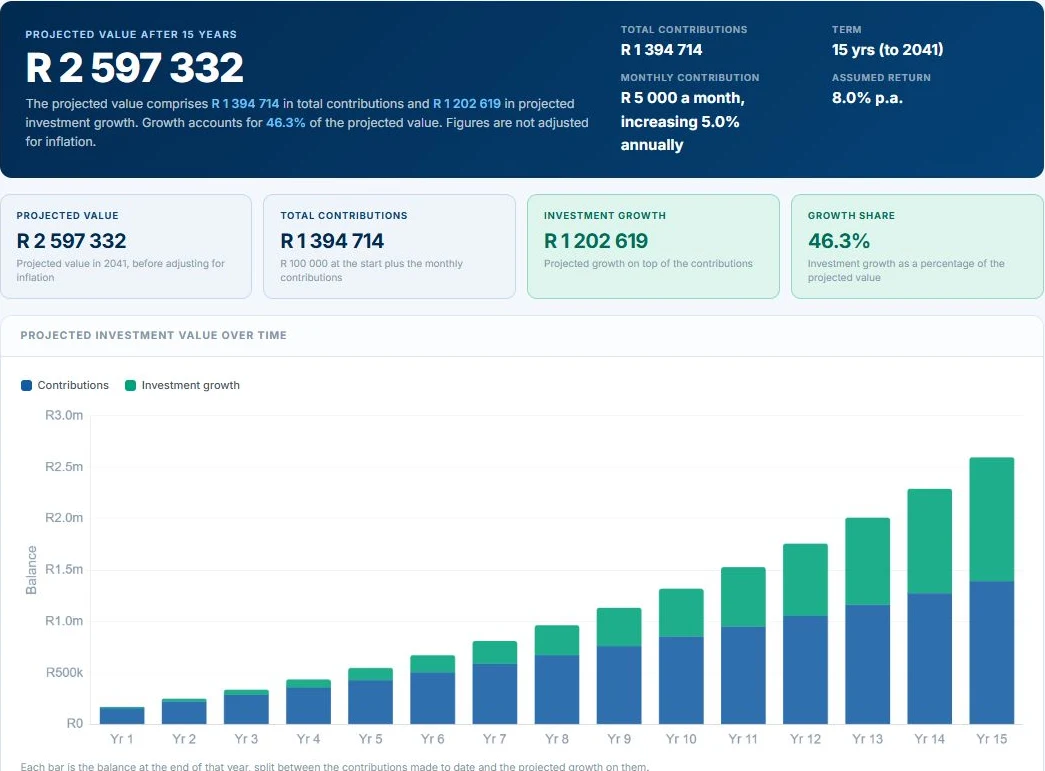Open the Projected Value summary card
1045x771 pixels.
click(126, 247)
